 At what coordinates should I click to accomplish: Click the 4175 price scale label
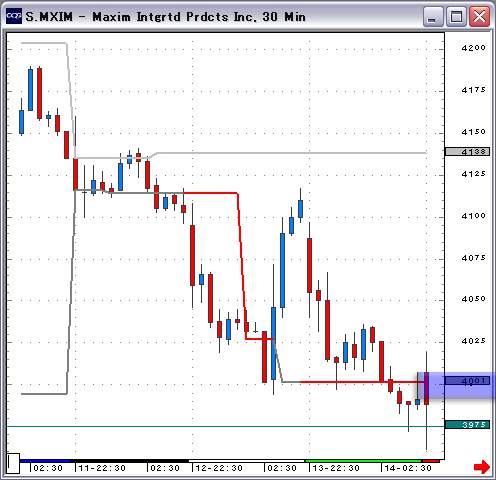[x=473, y=90]
